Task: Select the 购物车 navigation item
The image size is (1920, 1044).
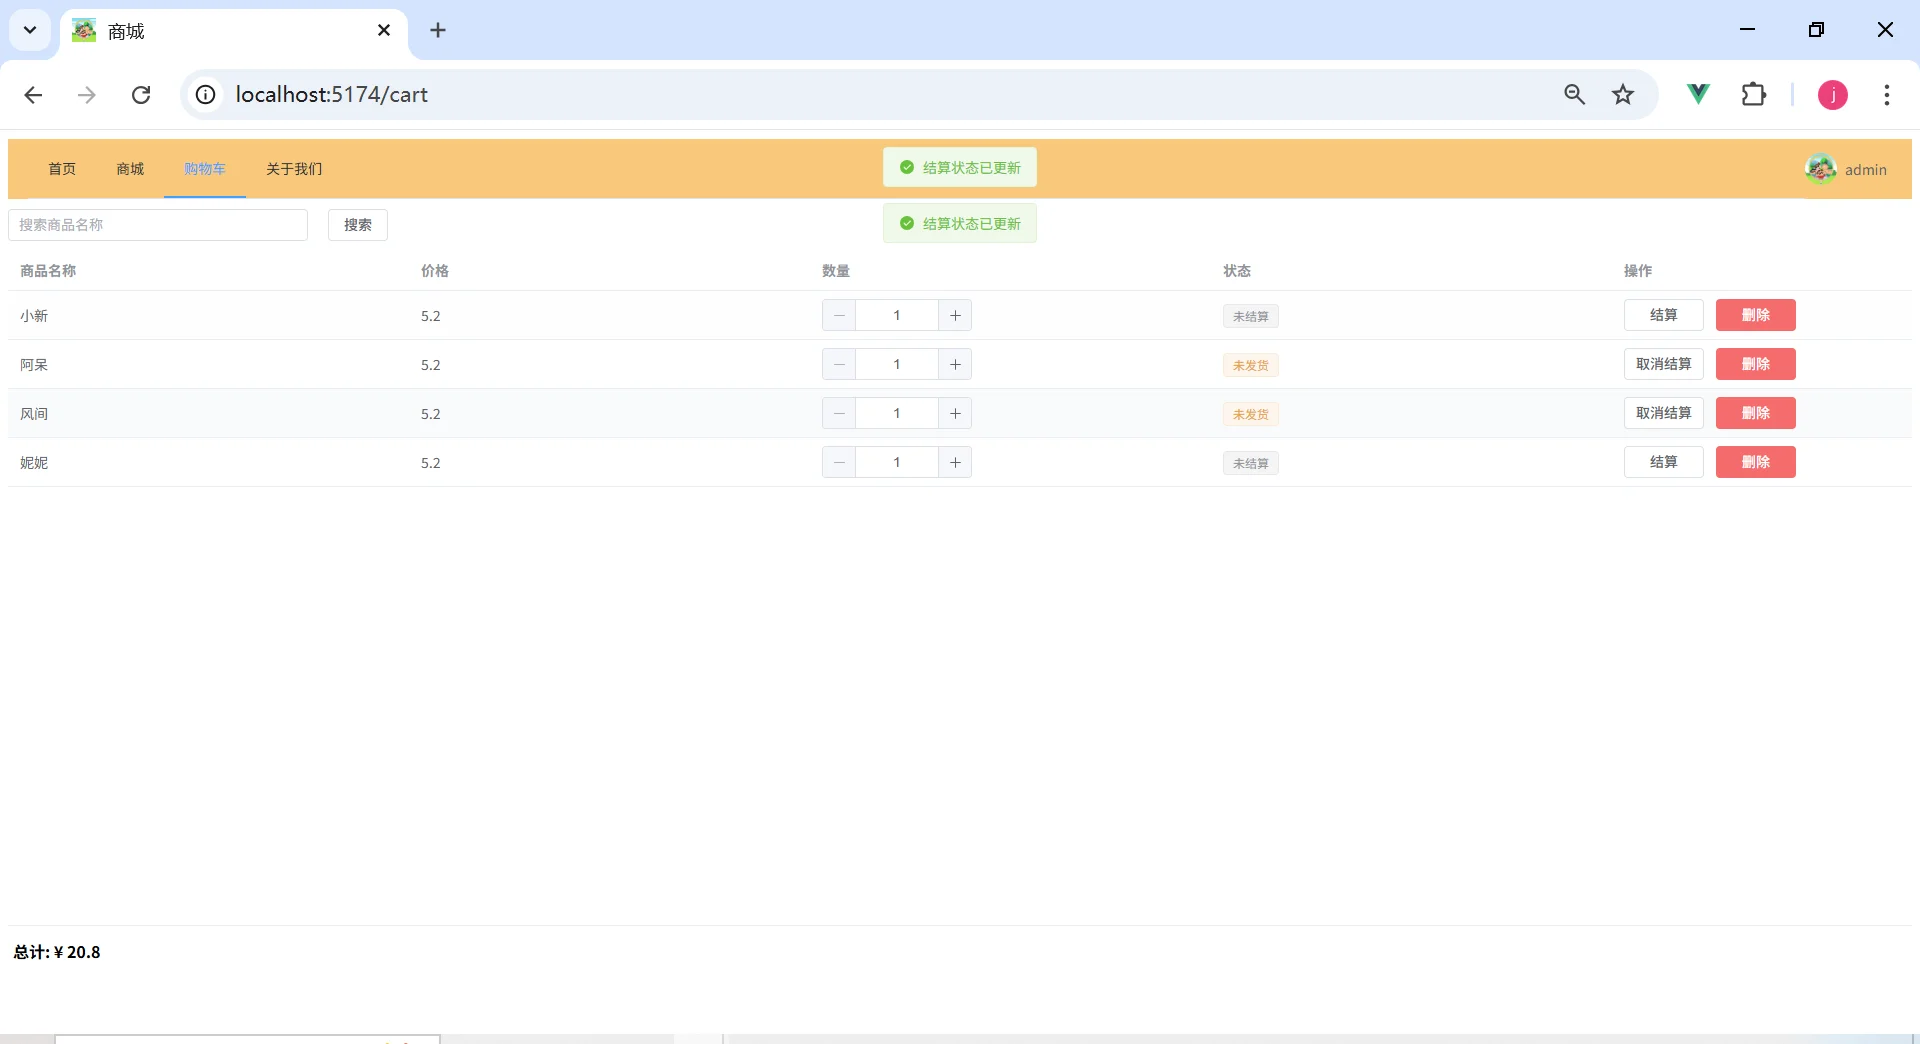Action: point(205,169)
